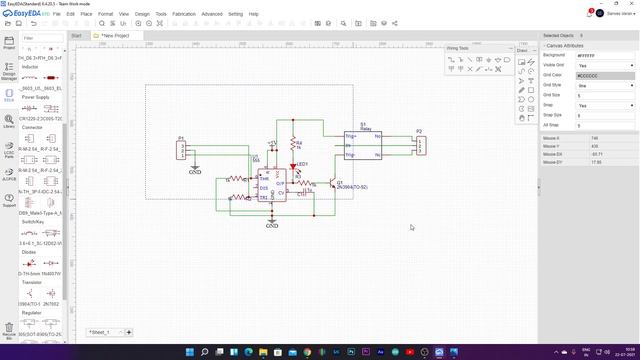Screen dimensions: 640x360
Task: Click the Open folder icon in the toolbar
Action: [8, 24]
